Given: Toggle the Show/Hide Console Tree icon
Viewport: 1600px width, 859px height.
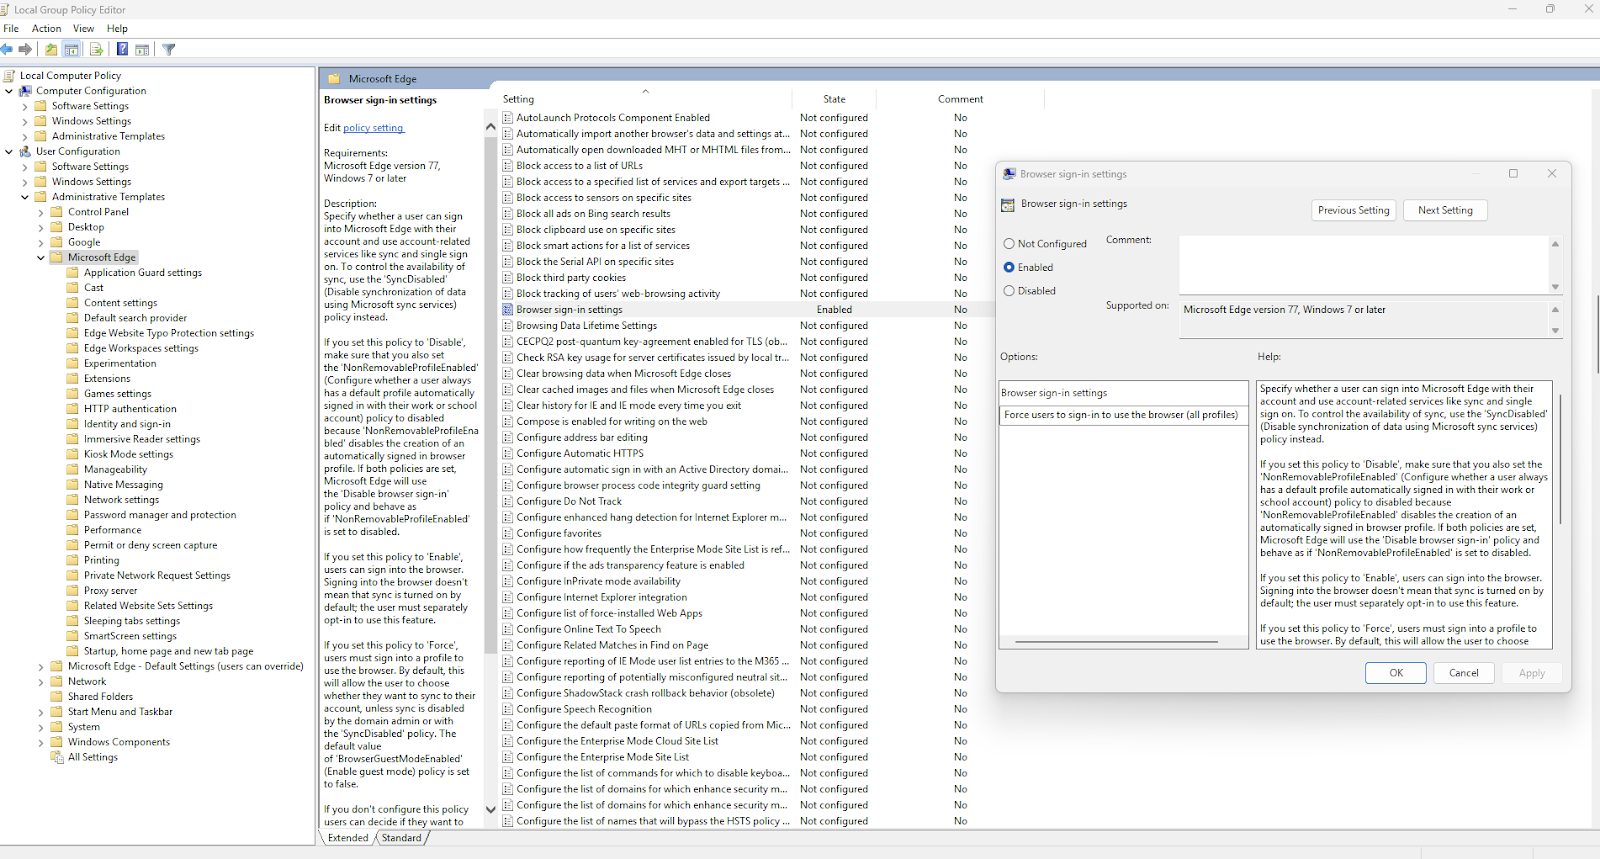Looking at the screenshot, I should coord(72,49).
